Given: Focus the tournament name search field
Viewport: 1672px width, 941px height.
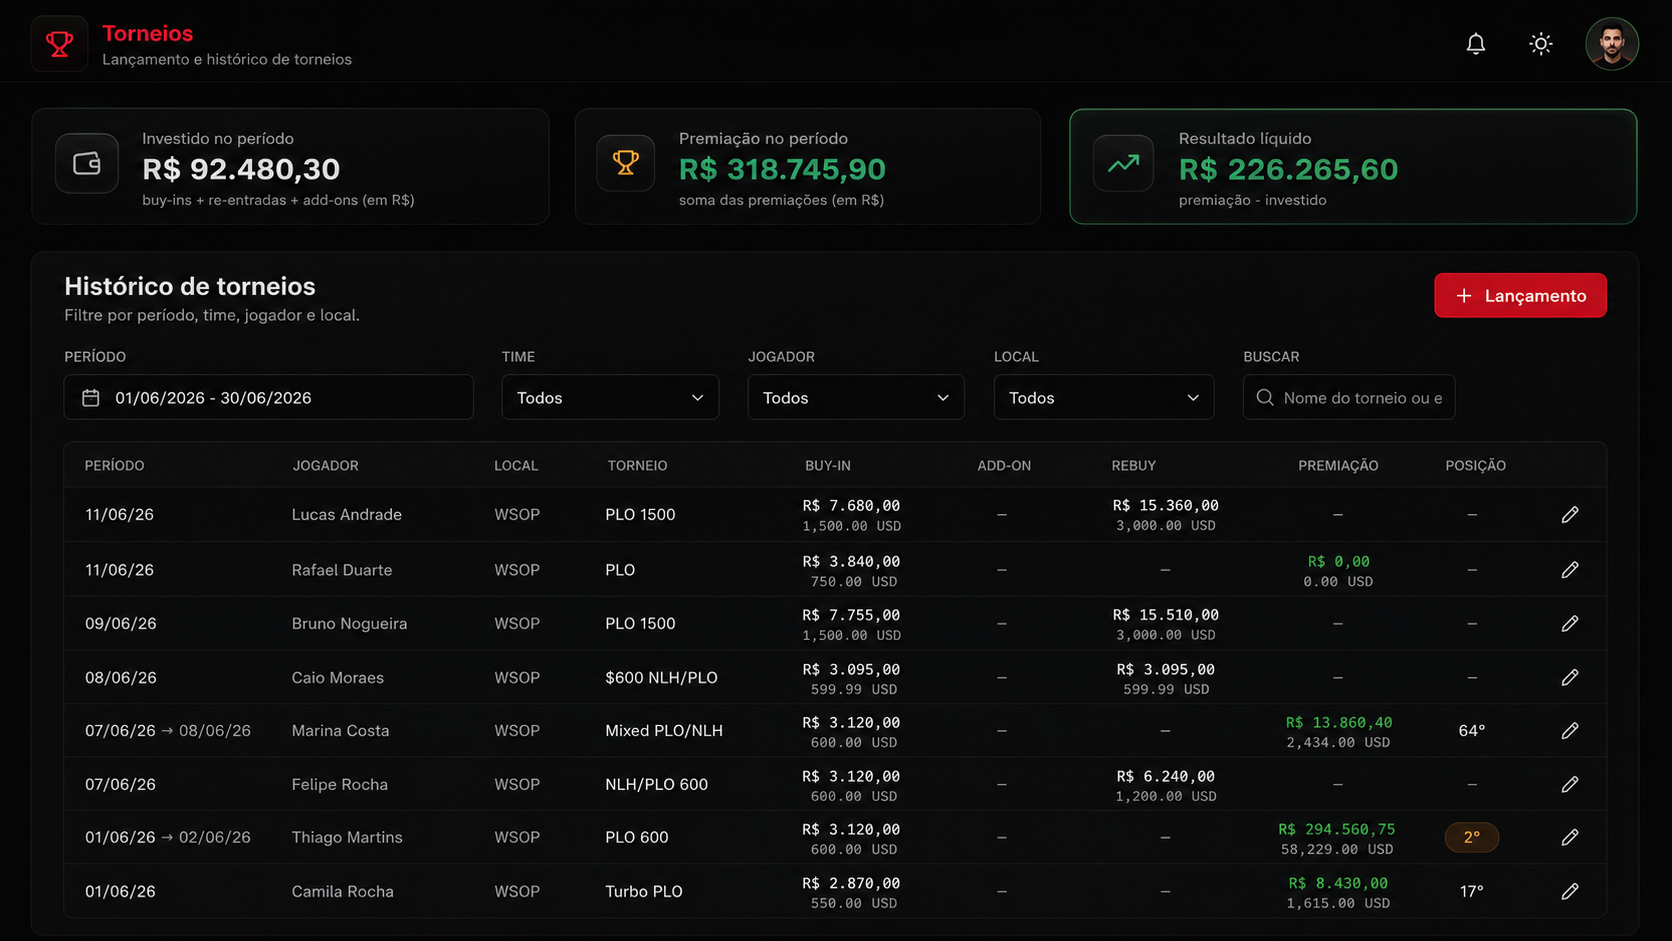Looking at the screenshot, I should 1349,397.
